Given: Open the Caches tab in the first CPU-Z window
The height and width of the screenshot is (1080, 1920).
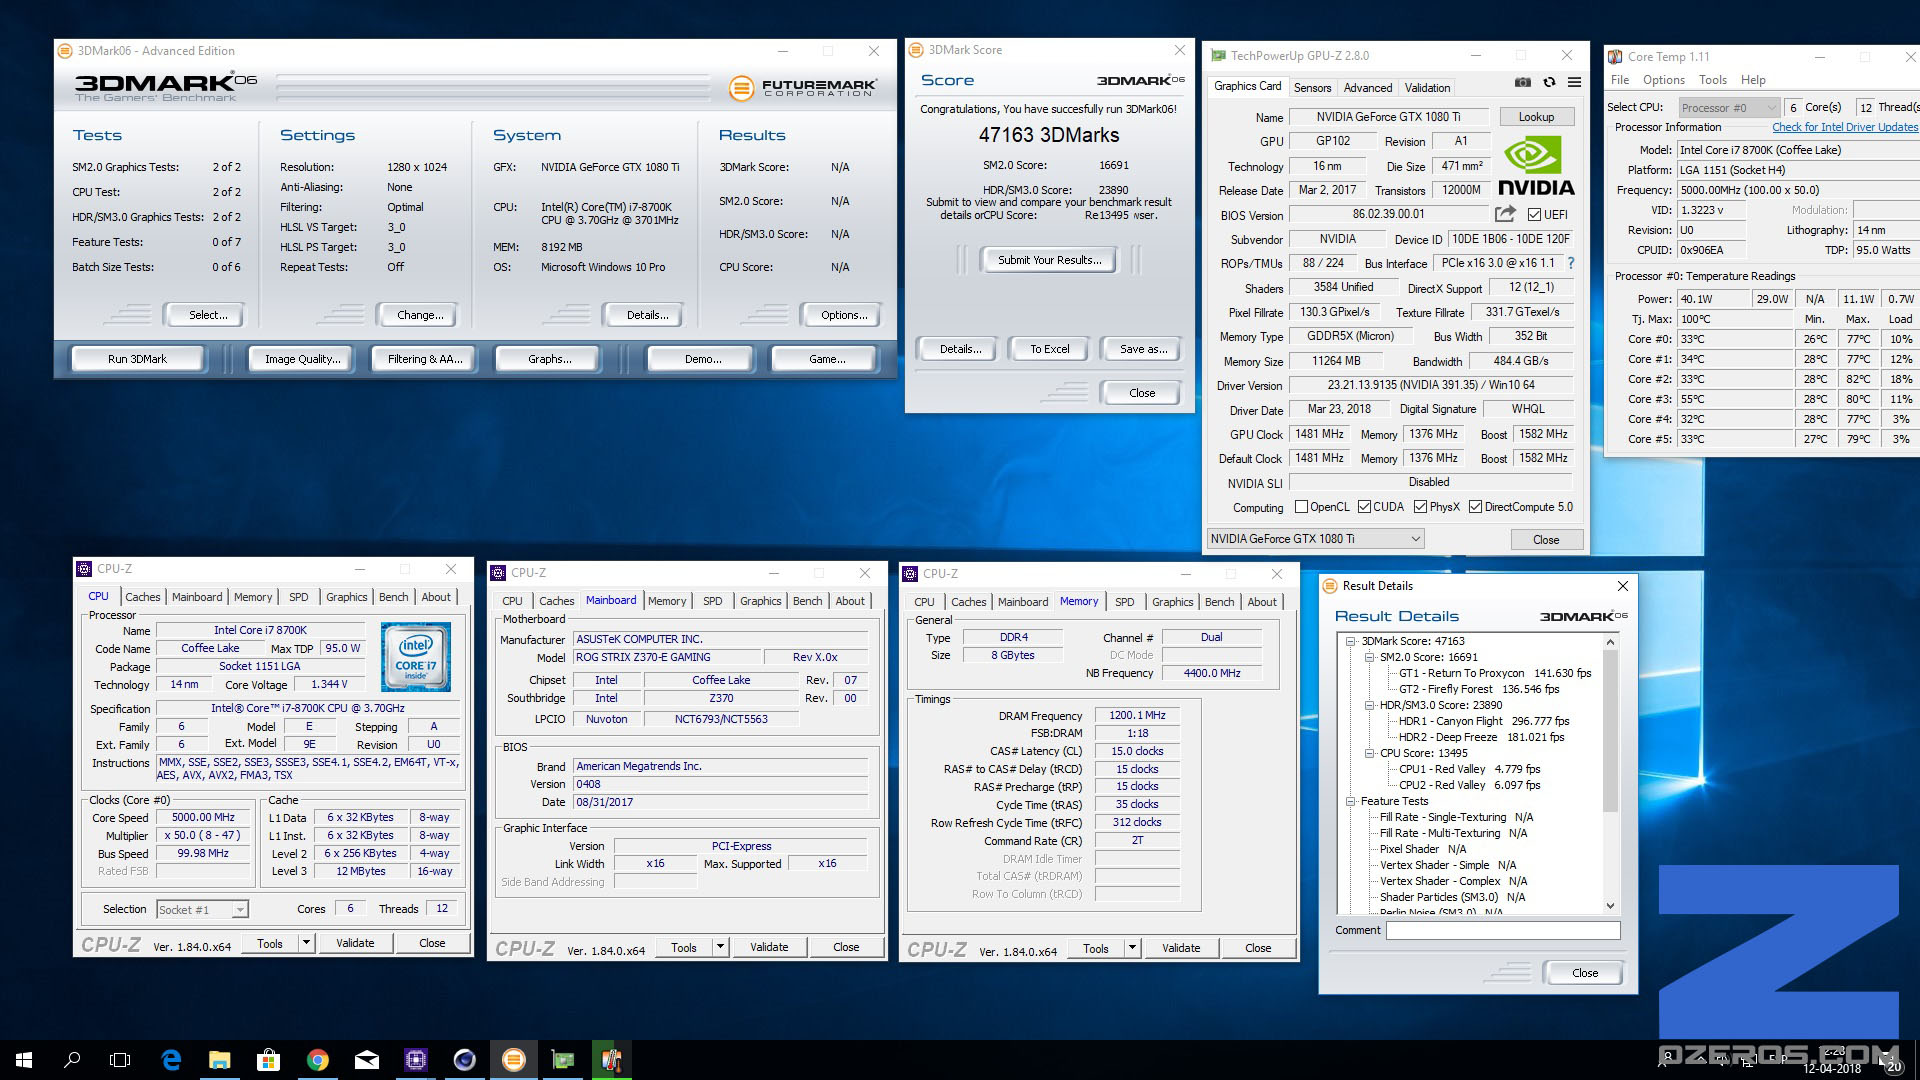Looking at the screenshot, I should (x=142, y=597).
